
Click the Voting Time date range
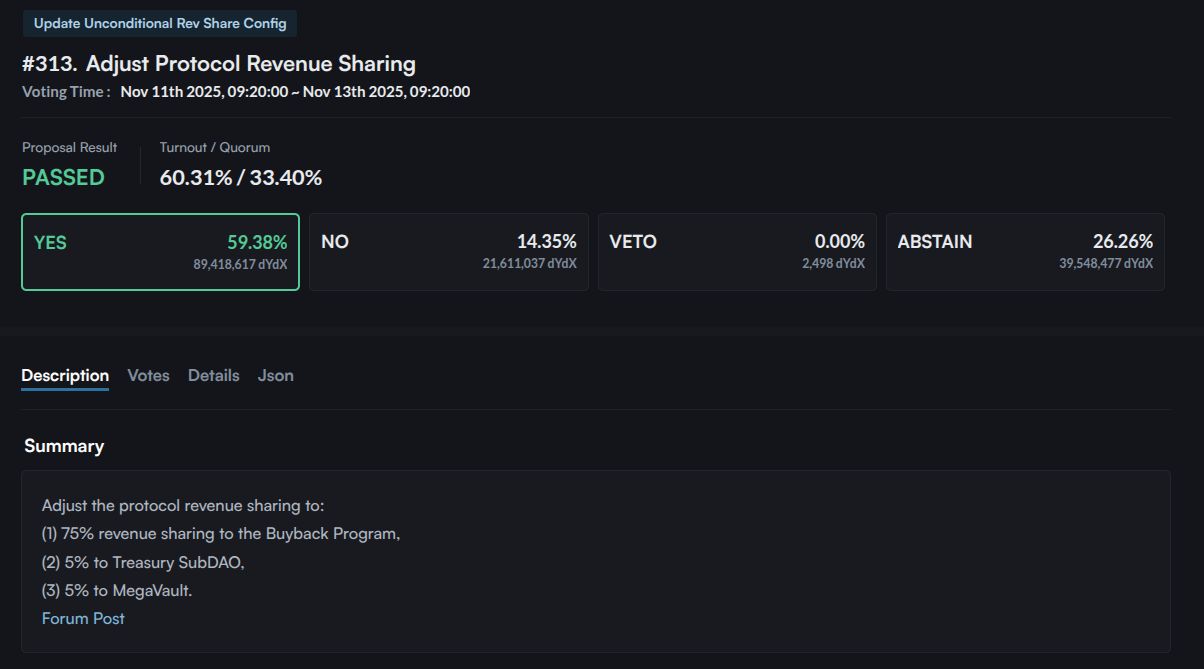[294, 91]
